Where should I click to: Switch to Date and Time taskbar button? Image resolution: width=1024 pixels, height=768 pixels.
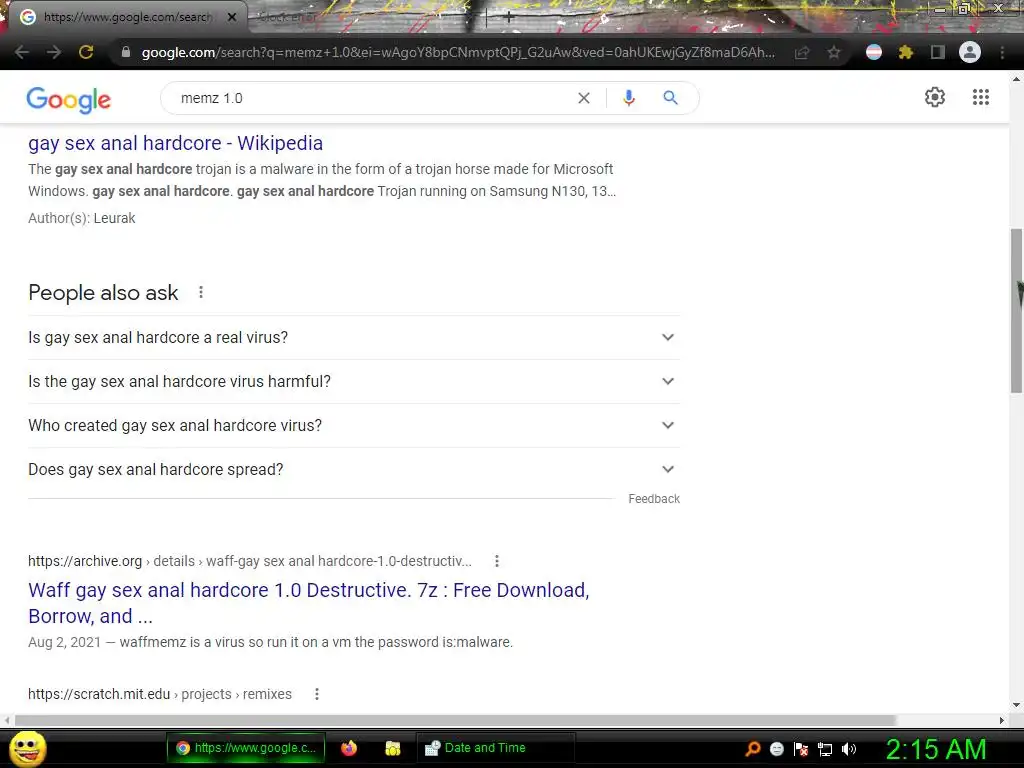[496, 748]
